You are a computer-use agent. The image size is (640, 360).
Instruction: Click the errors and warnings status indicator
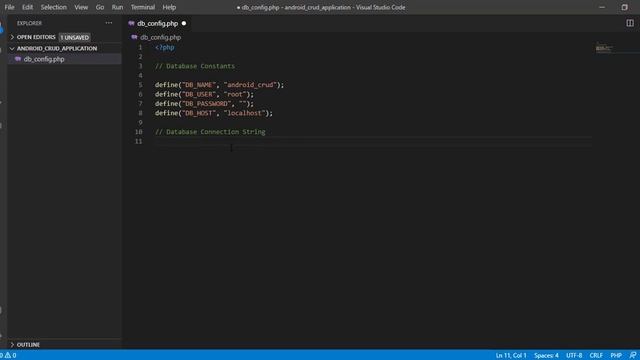point(8,356)
